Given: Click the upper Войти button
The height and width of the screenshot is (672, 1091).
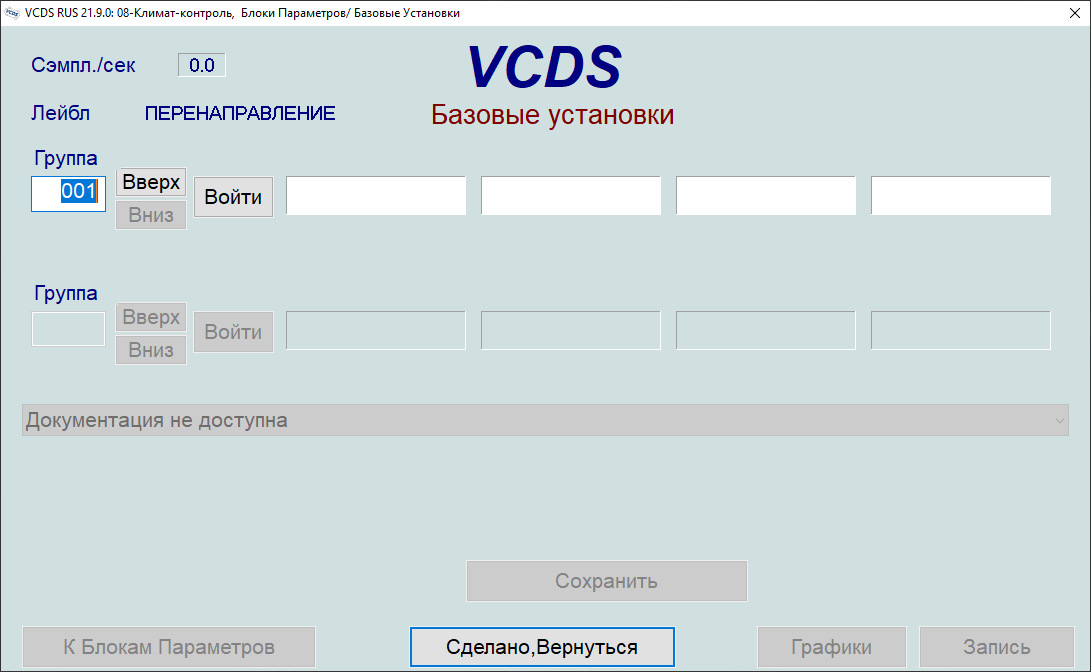Looking at the screenshot, I should pyautogui.click(x=233, y=197).
